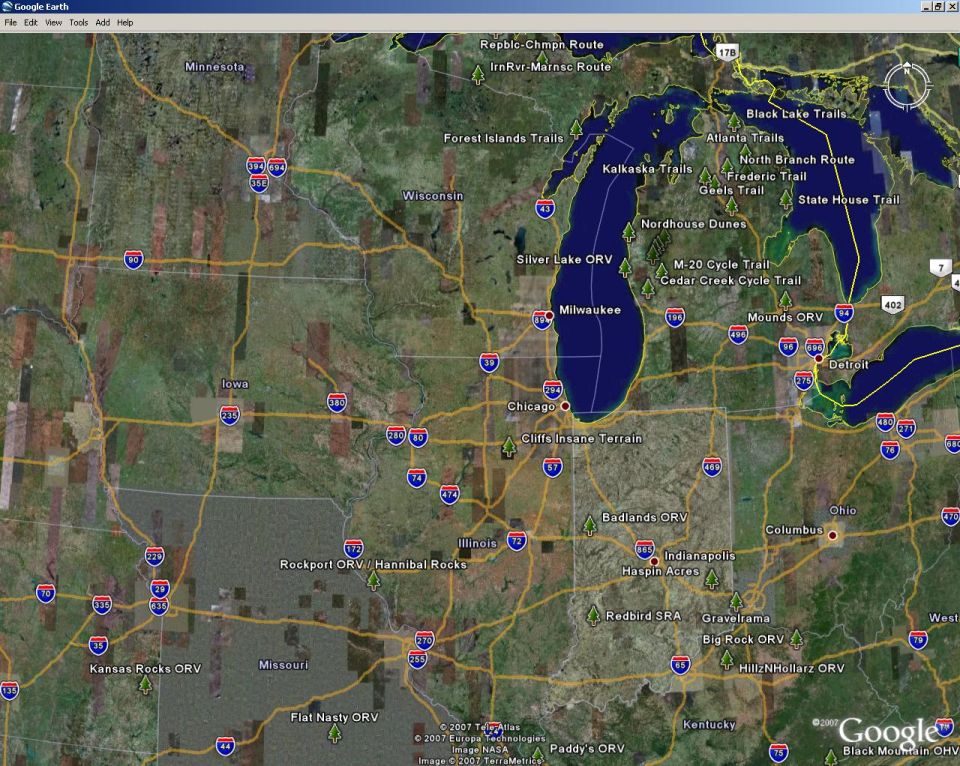Click the Haspin Acres tree placemark

[711, 578]
